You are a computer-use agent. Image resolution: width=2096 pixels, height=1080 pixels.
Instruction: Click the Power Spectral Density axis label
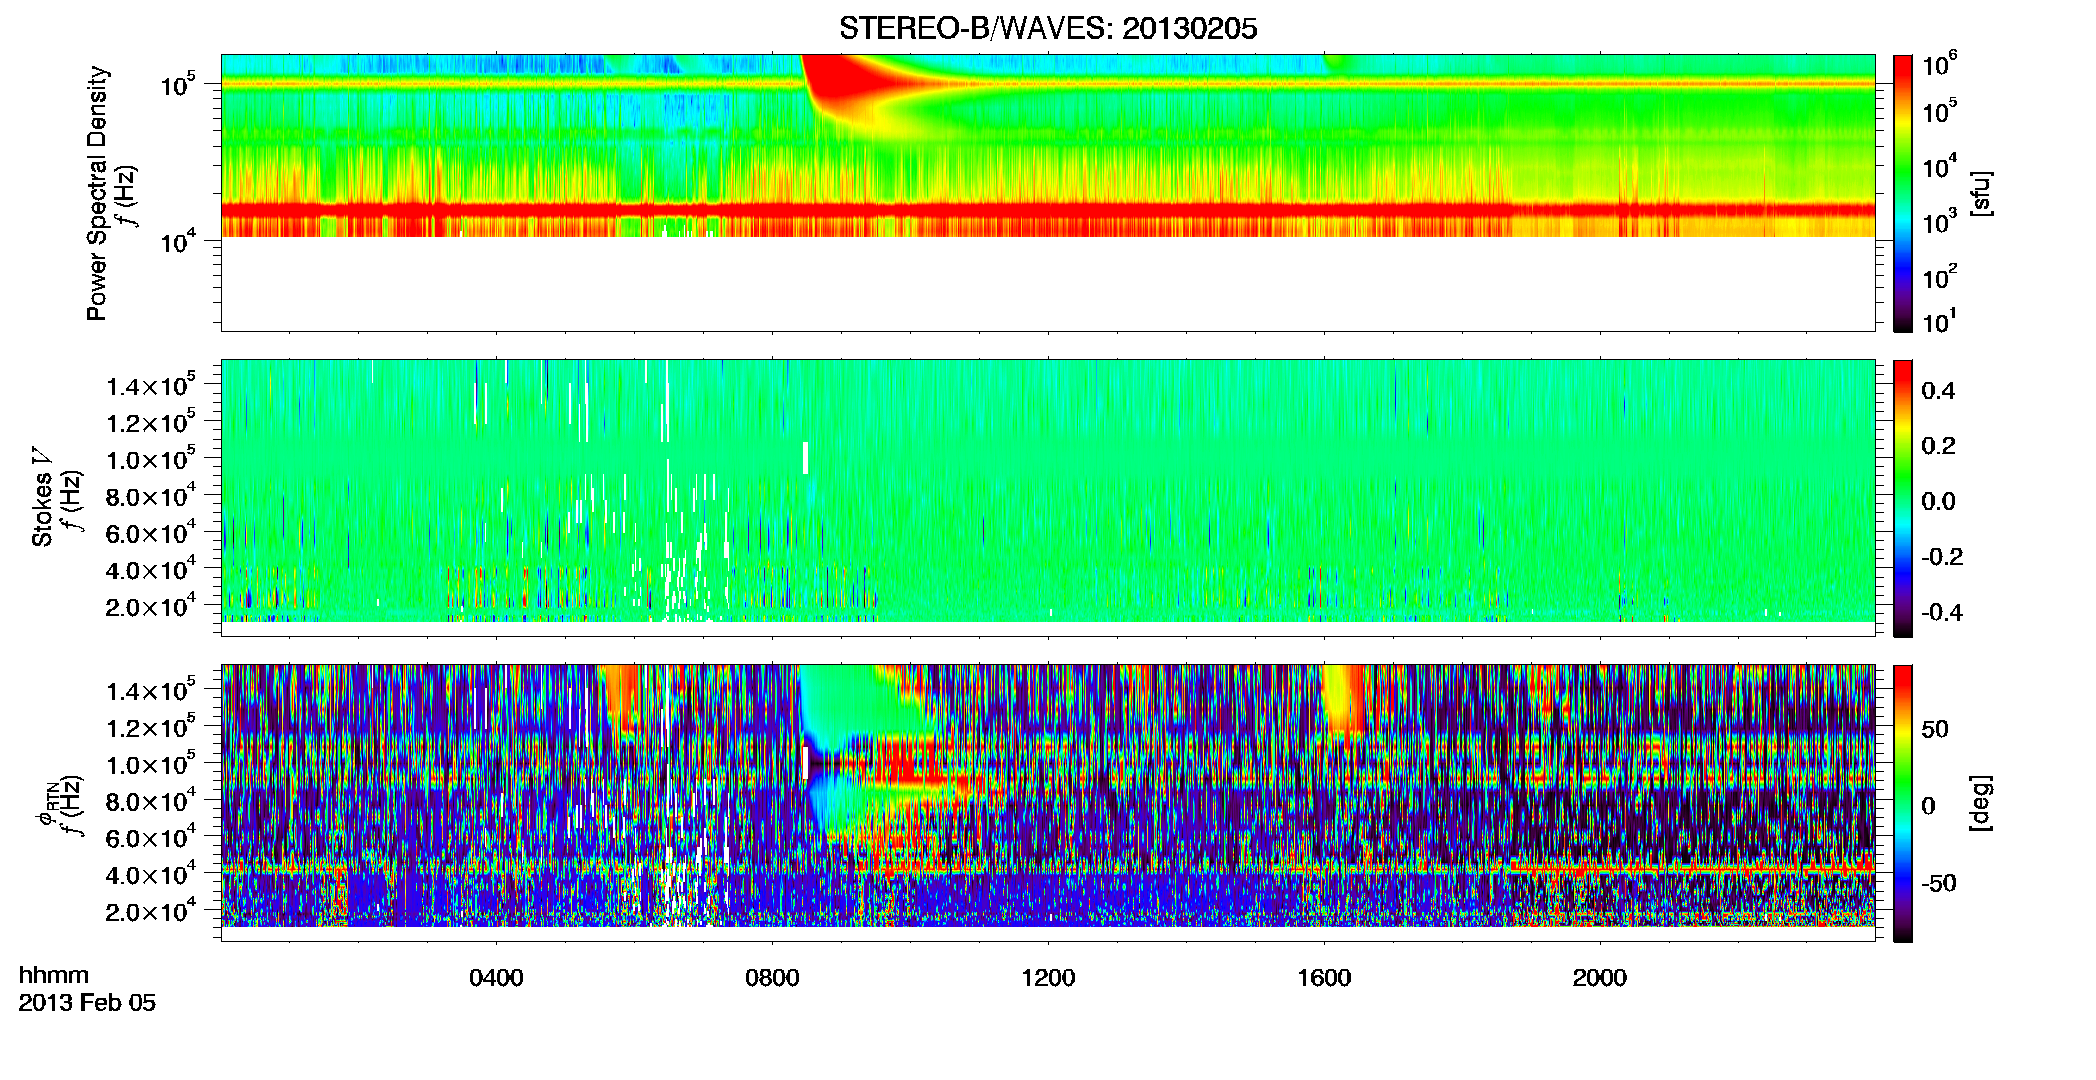(x=97, y=193)
